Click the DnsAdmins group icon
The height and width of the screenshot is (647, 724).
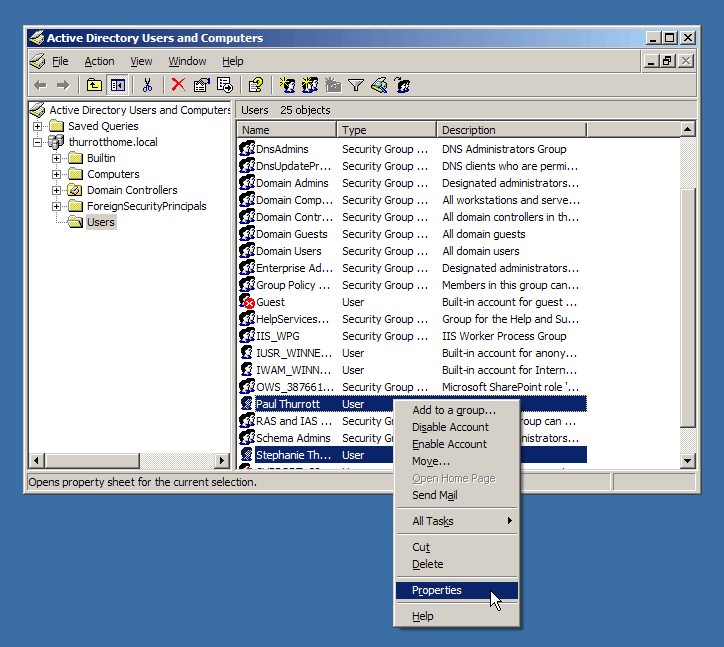(247, 149)
